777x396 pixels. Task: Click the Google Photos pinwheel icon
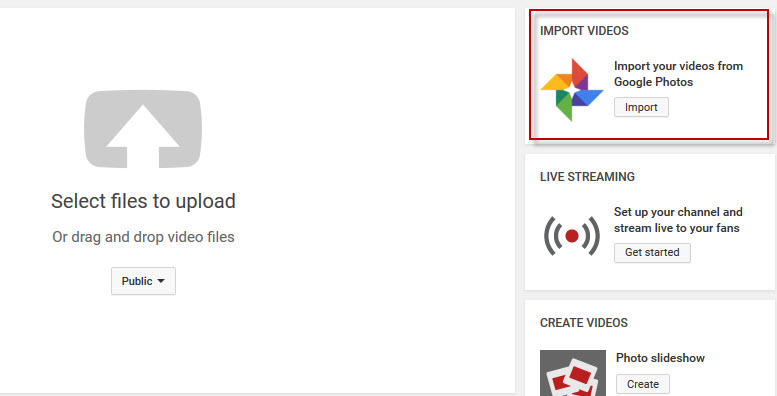[x=571, y=90]
